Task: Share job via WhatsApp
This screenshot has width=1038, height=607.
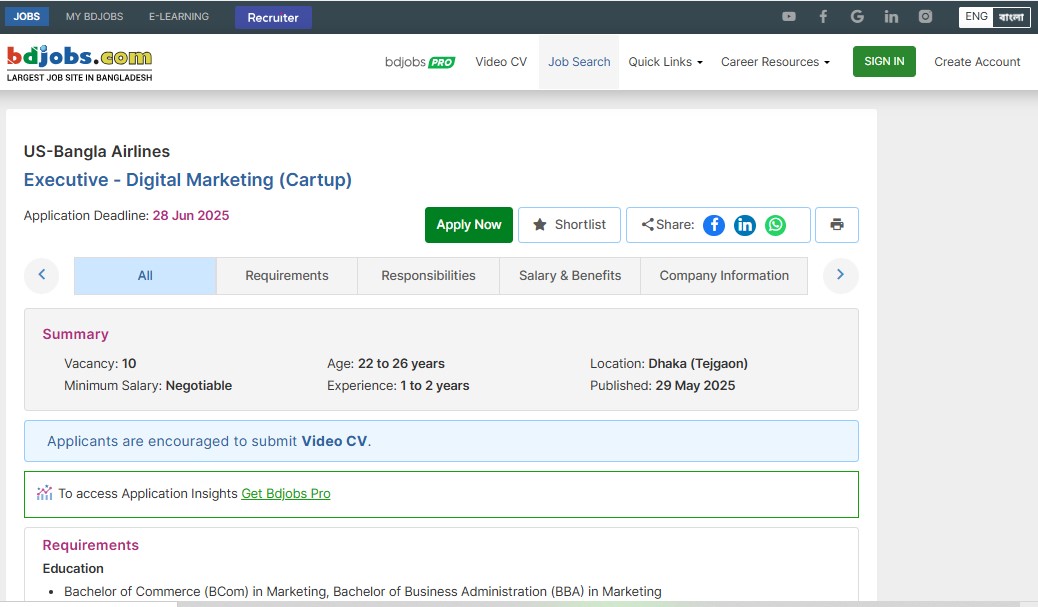Action: coord(775,225)
